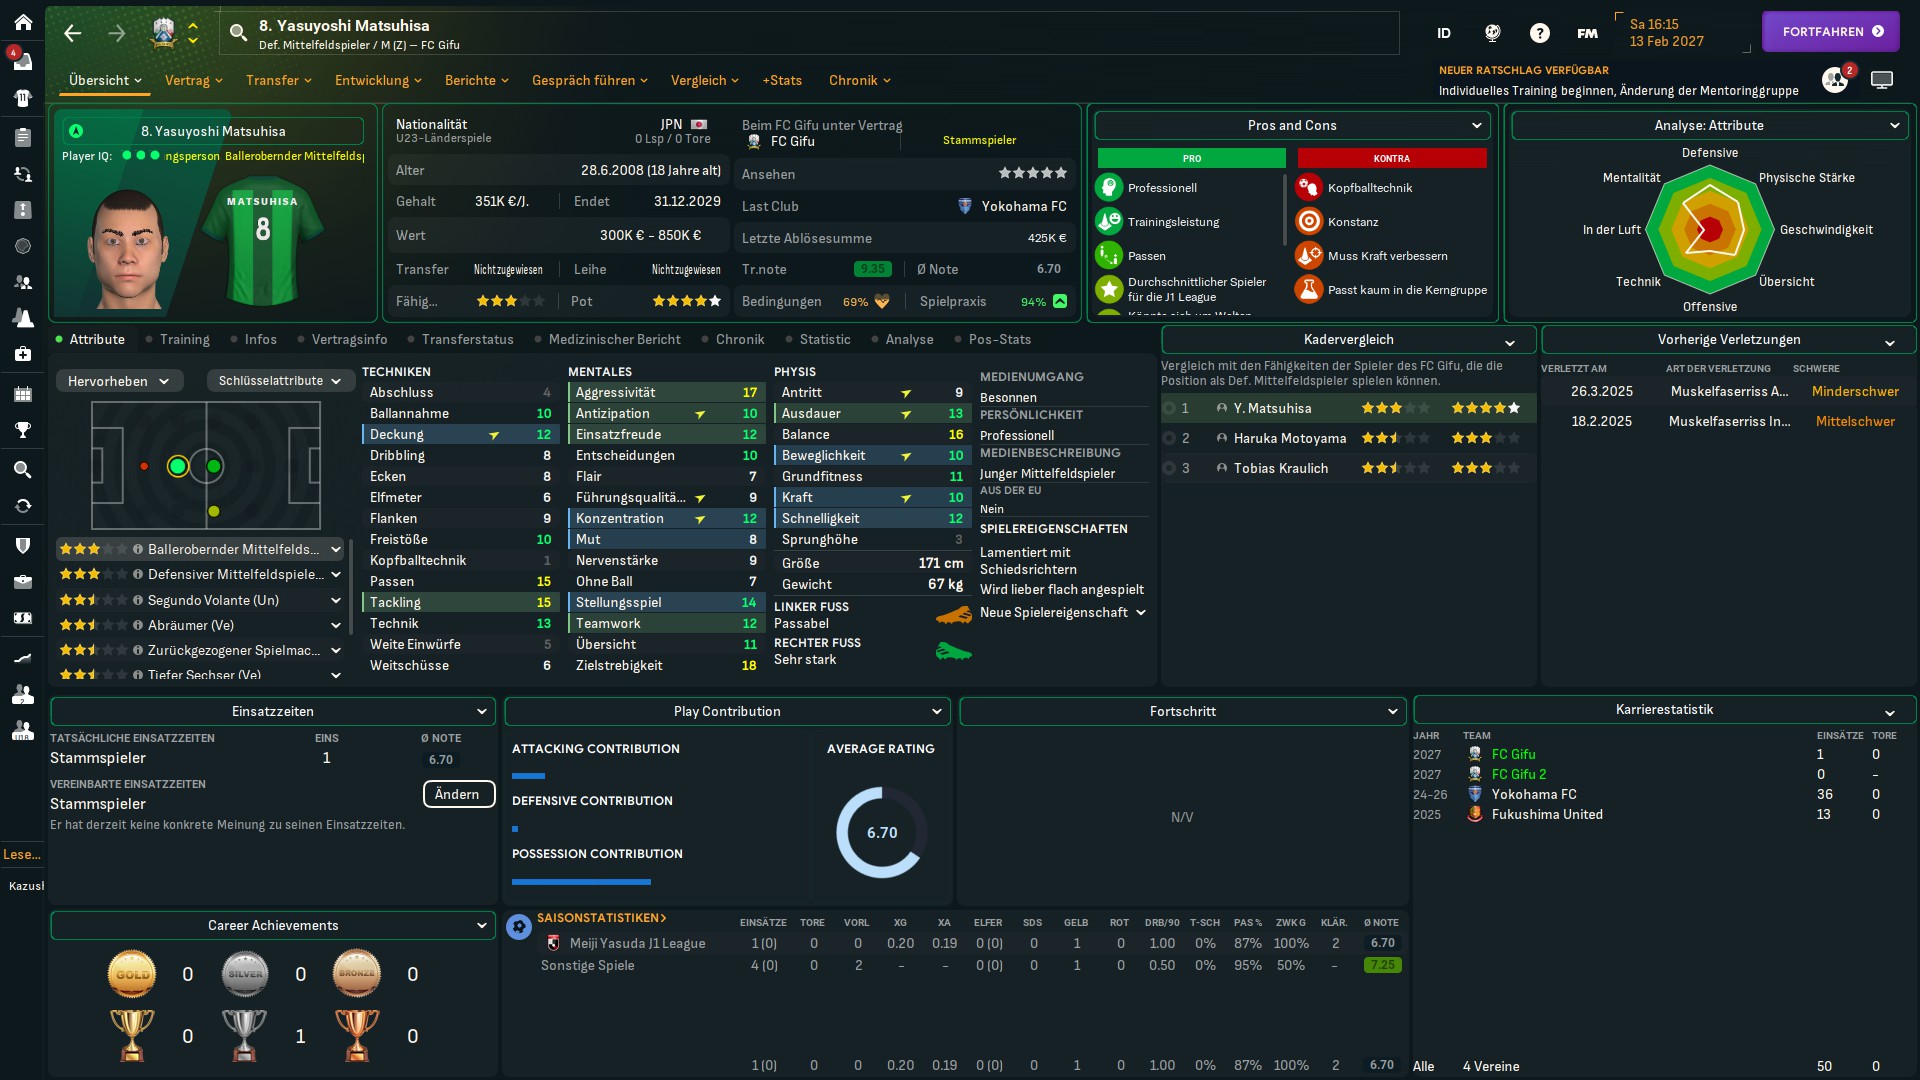
Task: Select the Statistic radio tab
Action: (x=824, y=340)
